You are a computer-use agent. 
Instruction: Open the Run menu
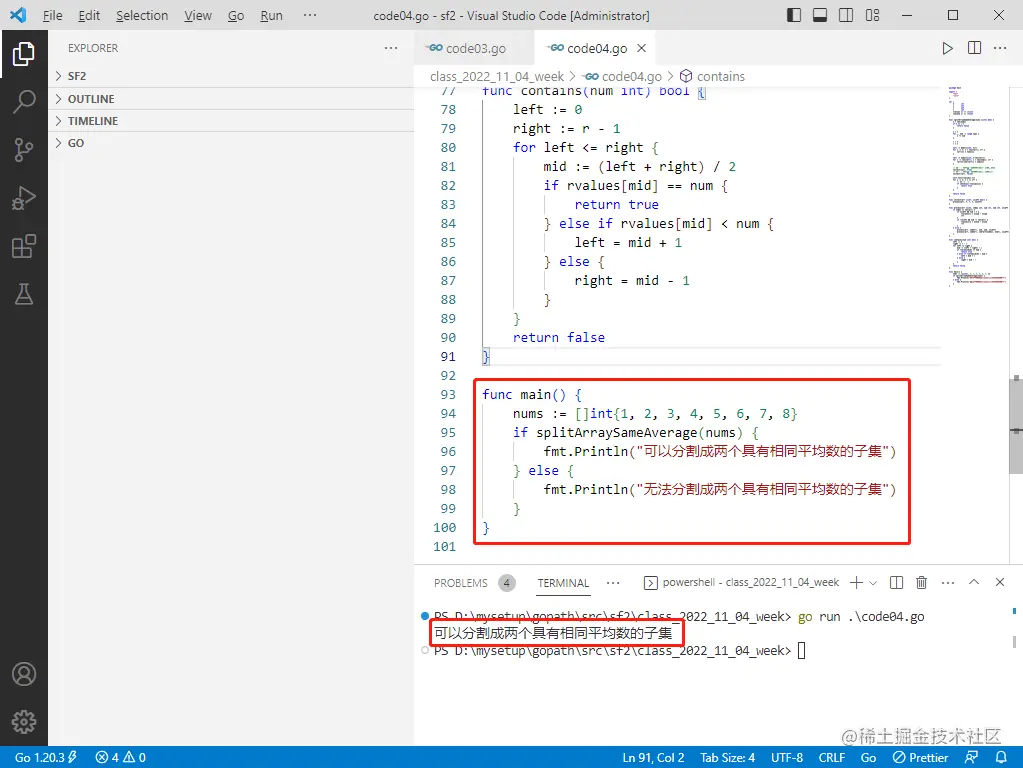(x=271, y=15)
